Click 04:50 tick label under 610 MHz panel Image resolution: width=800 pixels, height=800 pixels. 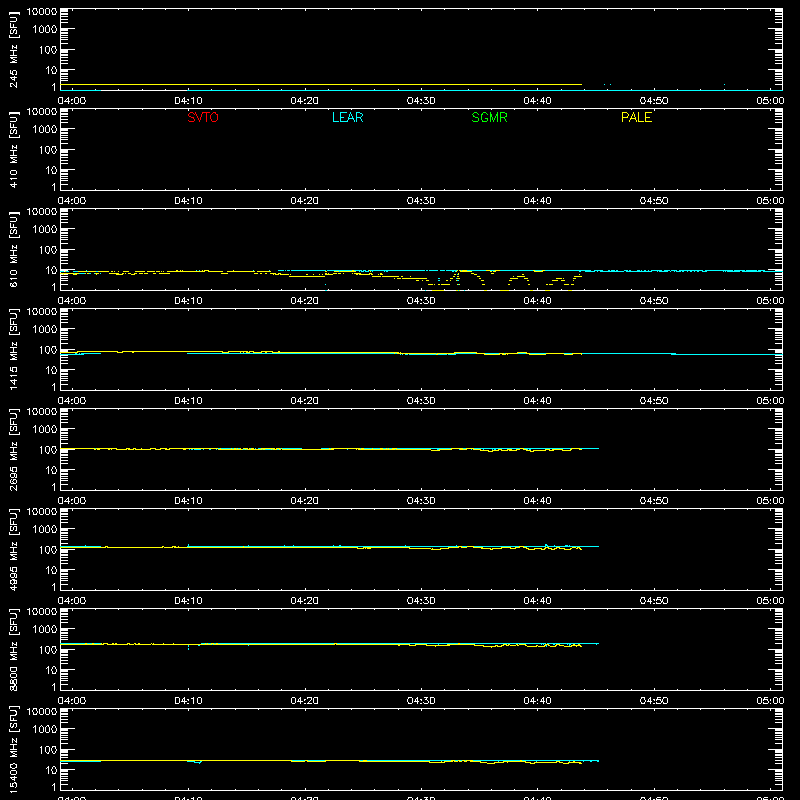(654, 301)
